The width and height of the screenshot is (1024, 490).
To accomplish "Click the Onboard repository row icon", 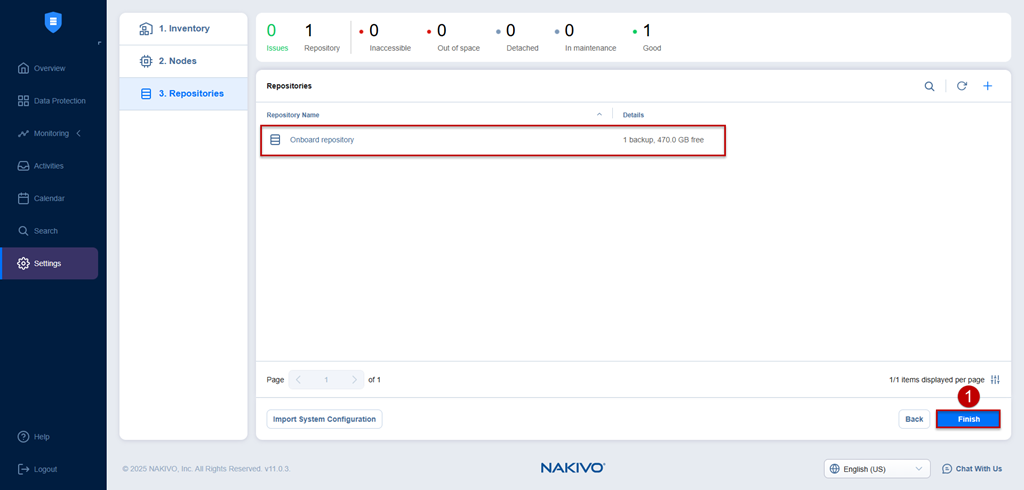I will tap(275, 140).
